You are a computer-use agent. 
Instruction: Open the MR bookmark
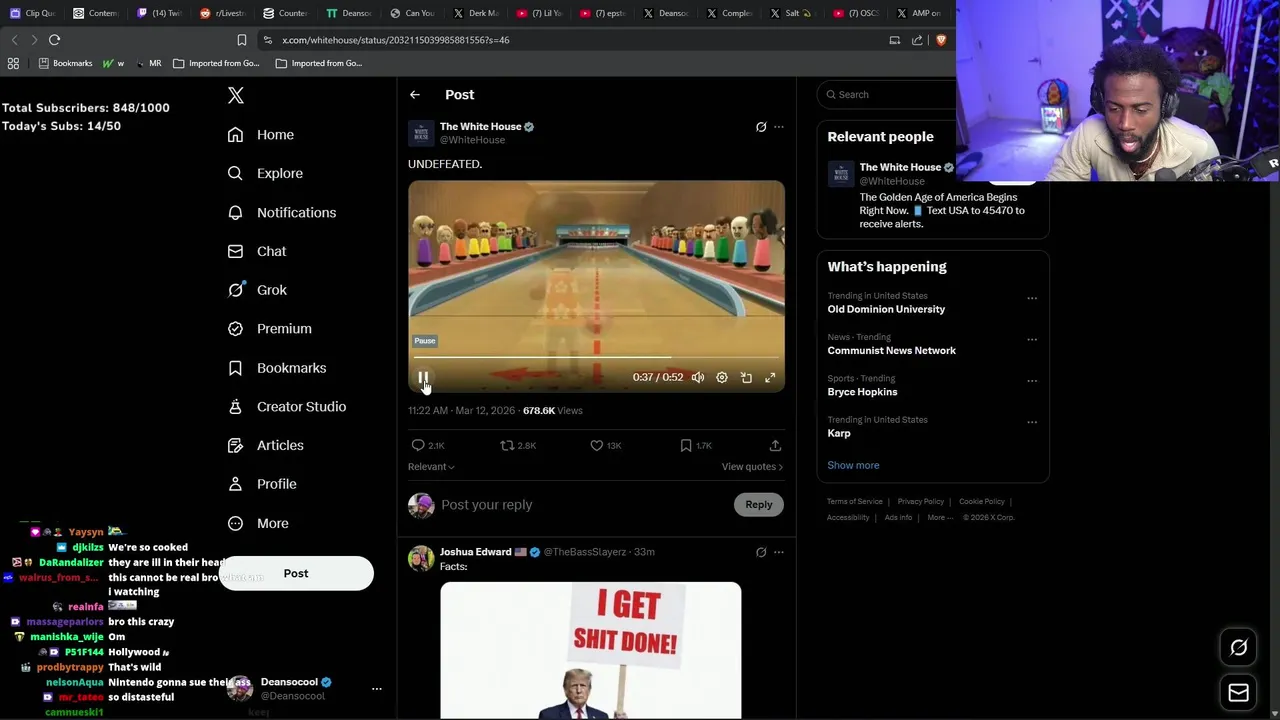click(147, 63)
